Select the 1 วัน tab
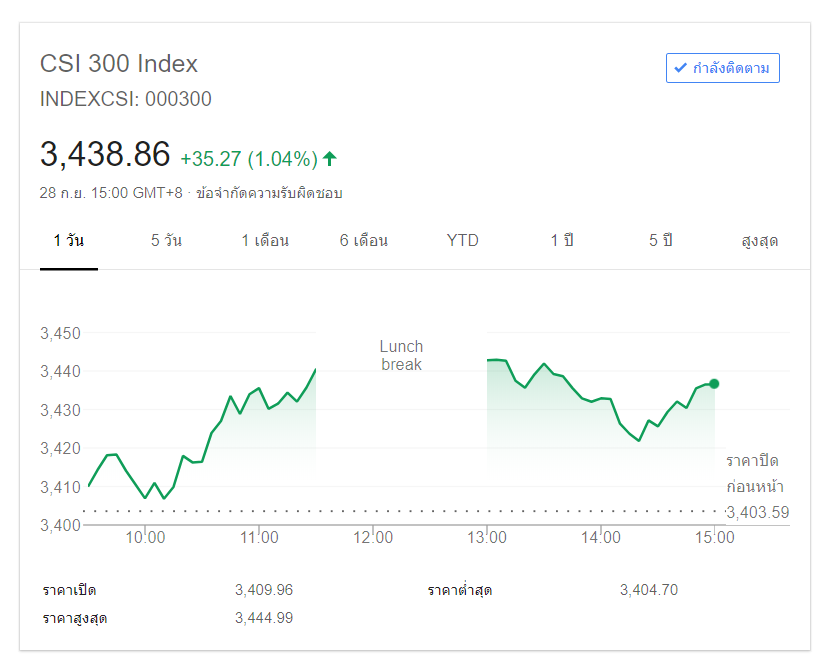Viewport: 831px width, 668px height. 69,241
